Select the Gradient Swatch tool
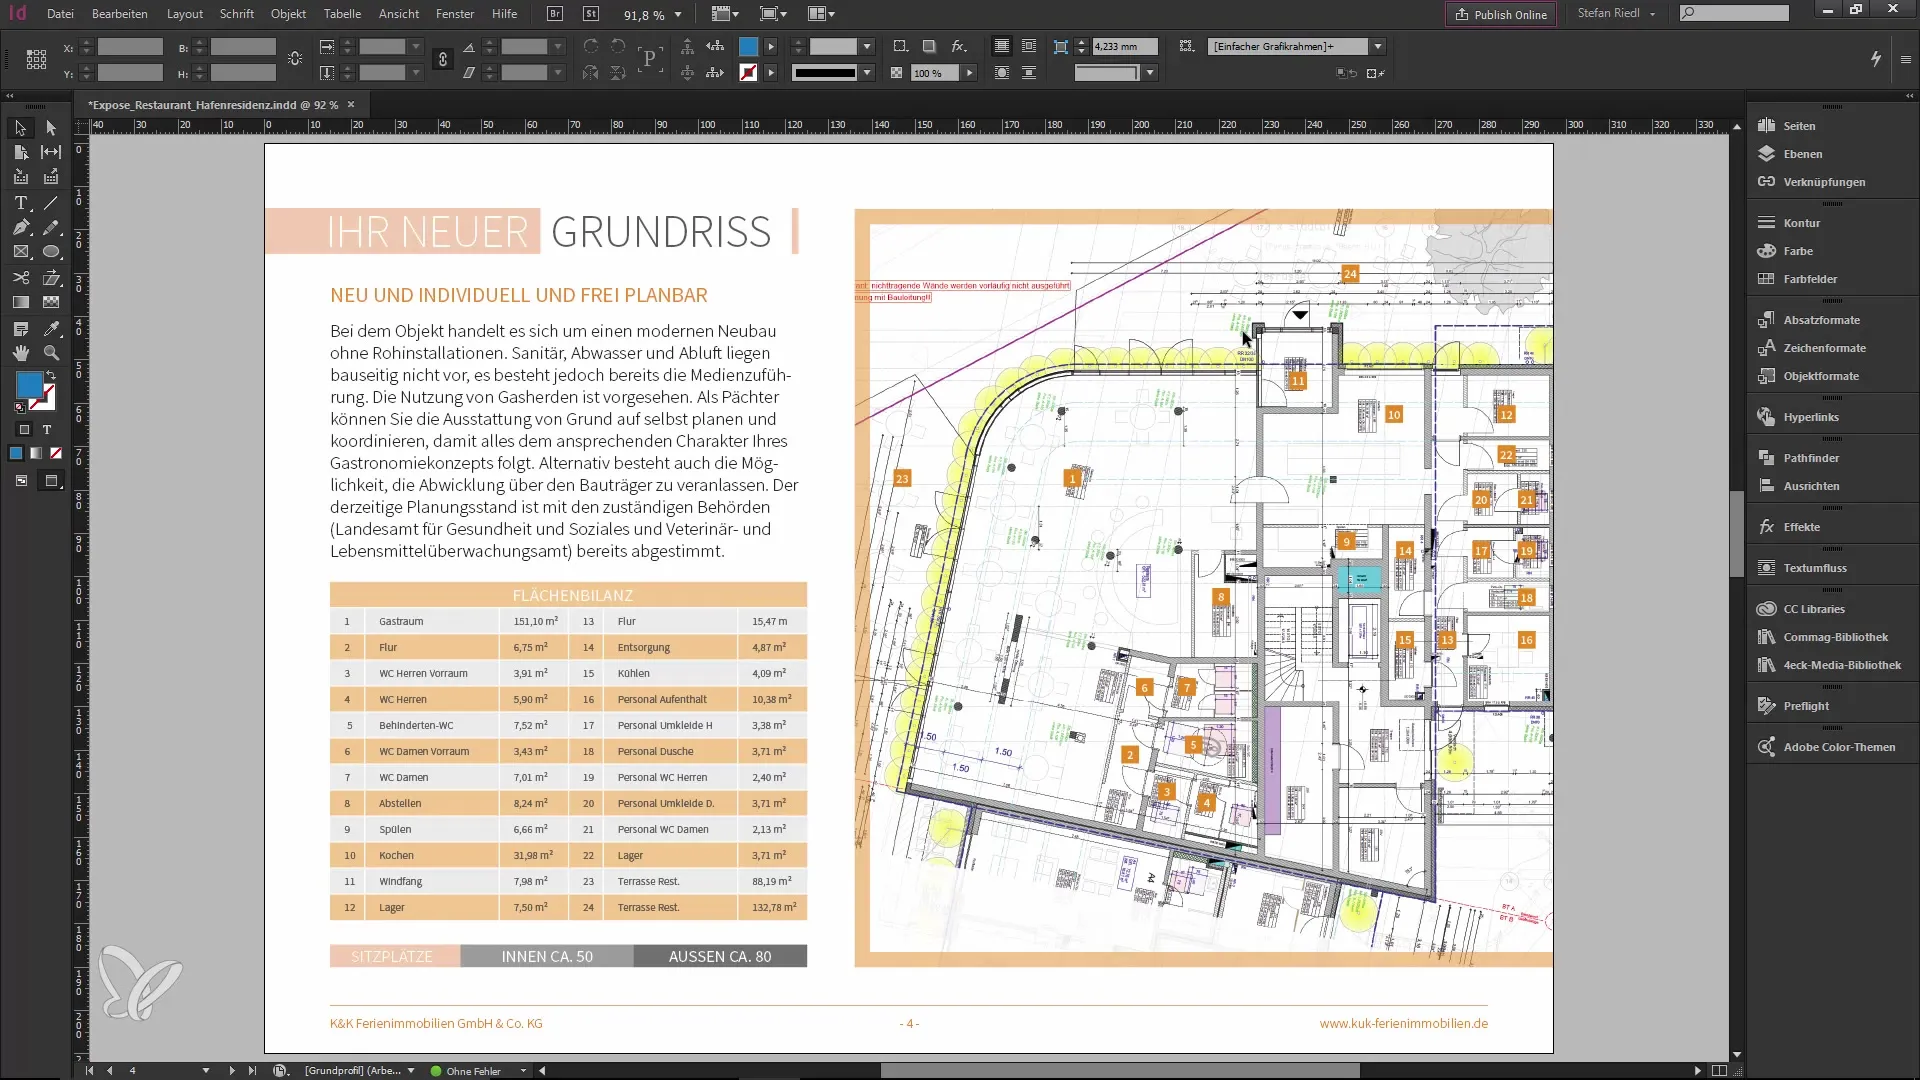1920x1080 pixels. pyautogui.click(x=21, y=302)
